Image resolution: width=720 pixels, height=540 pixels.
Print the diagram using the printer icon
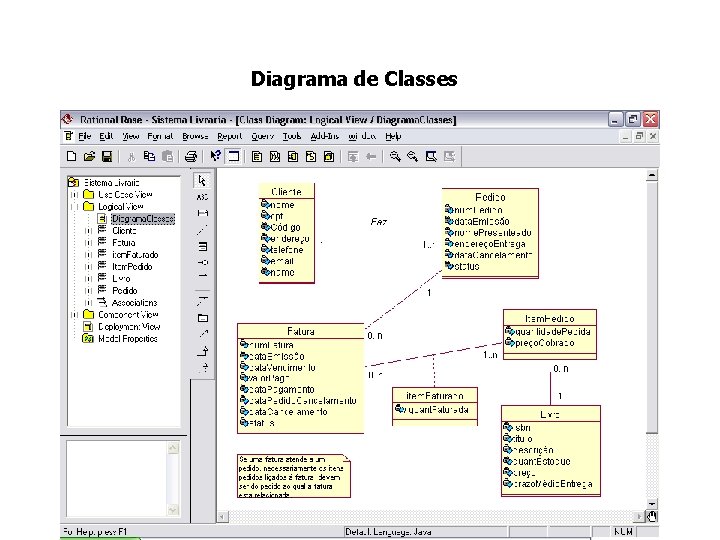tap(191, 157)
